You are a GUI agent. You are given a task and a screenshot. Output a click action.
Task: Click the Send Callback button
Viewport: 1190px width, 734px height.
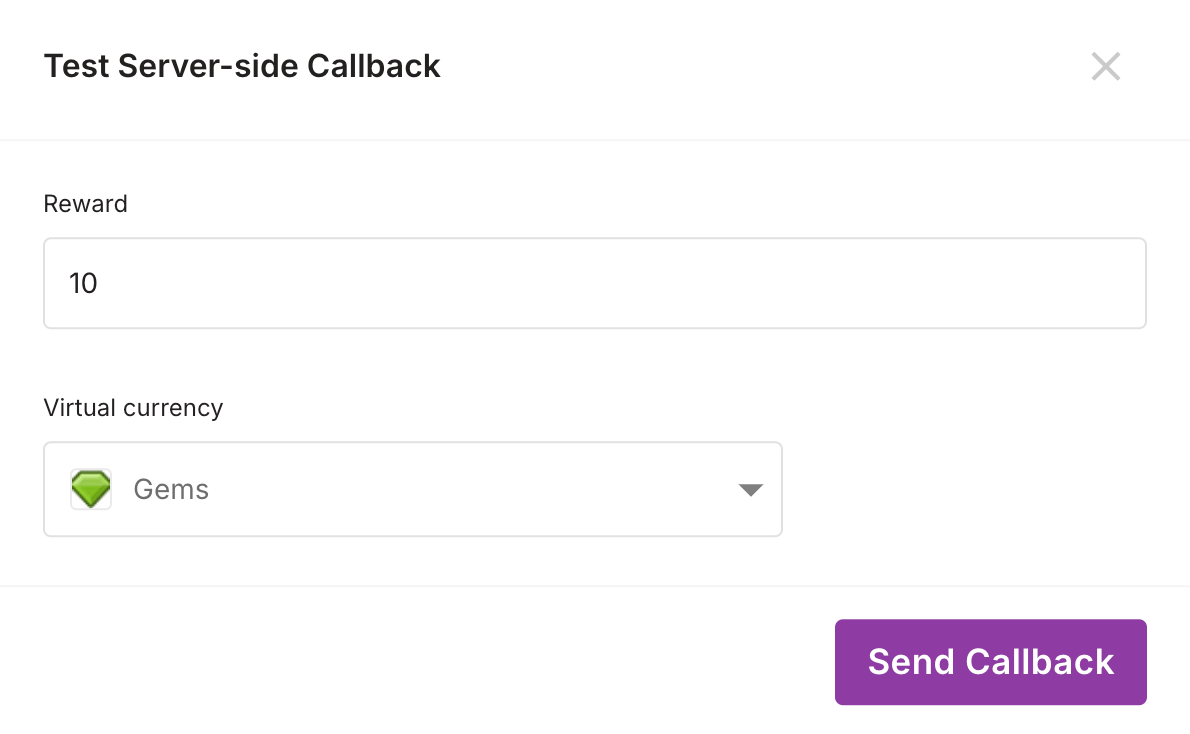(990, 661)
